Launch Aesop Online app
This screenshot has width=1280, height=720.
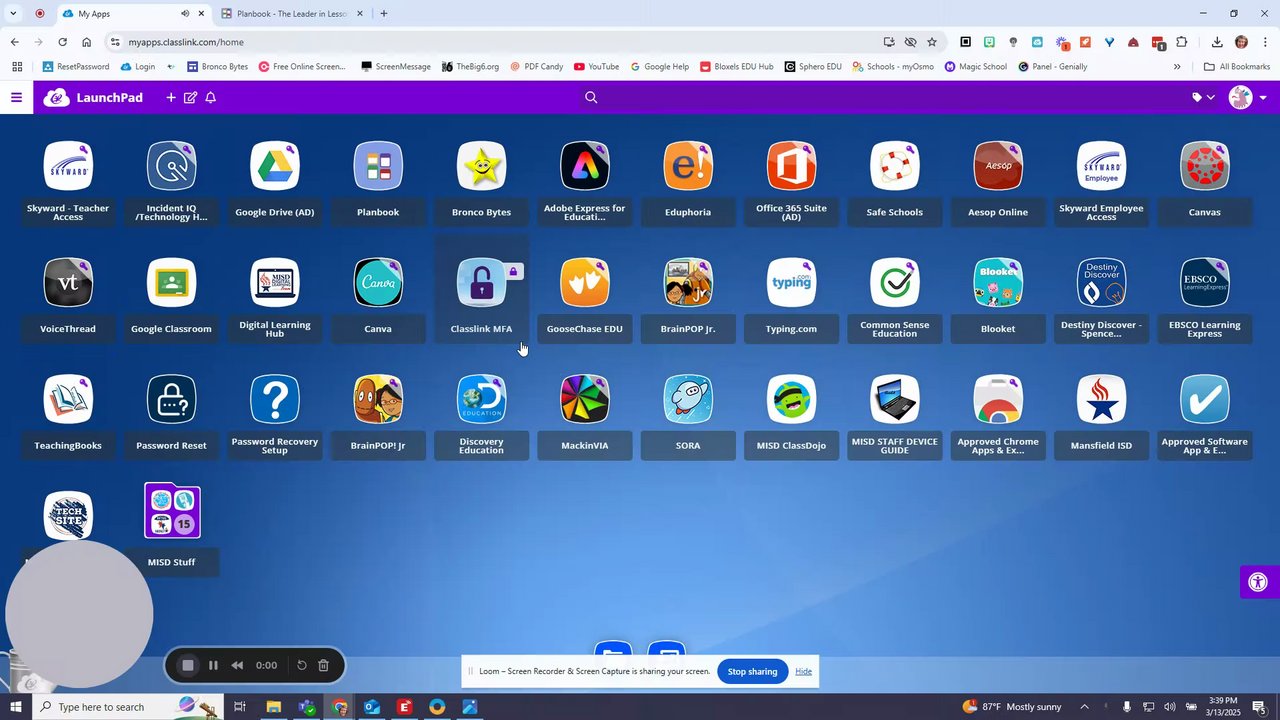tap(998, 166)
